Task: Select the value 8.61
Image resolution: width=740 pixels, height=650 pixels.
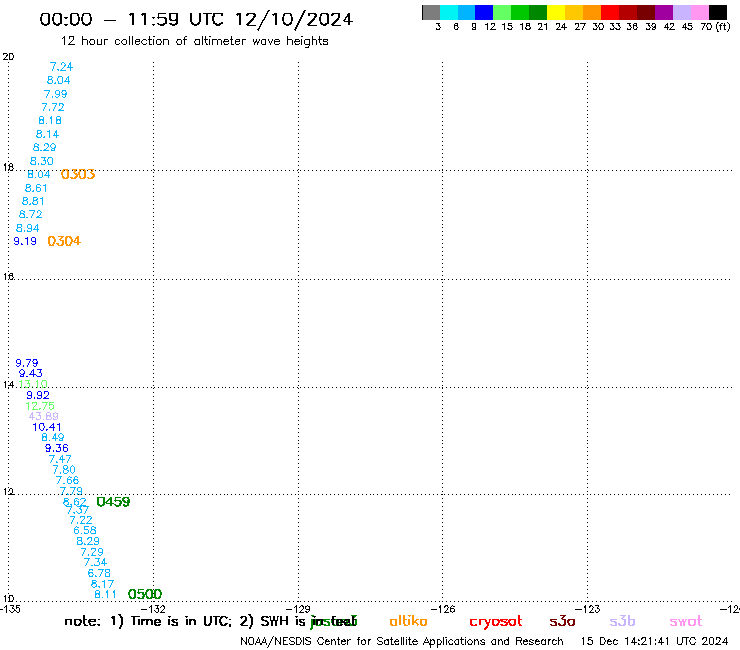Action: (x=36, y=188)
